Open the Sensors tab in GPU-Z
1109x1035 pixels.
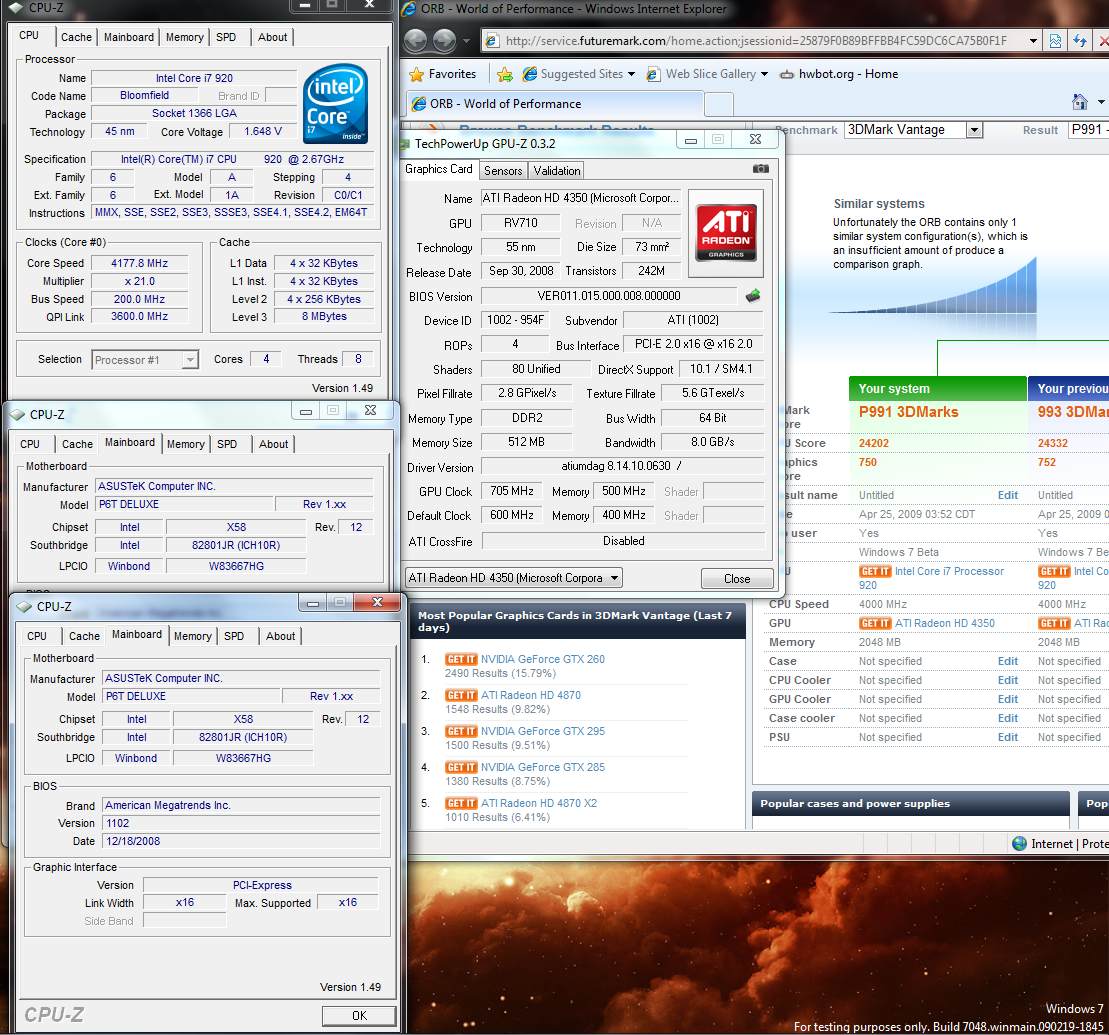(x=503, y=170)
